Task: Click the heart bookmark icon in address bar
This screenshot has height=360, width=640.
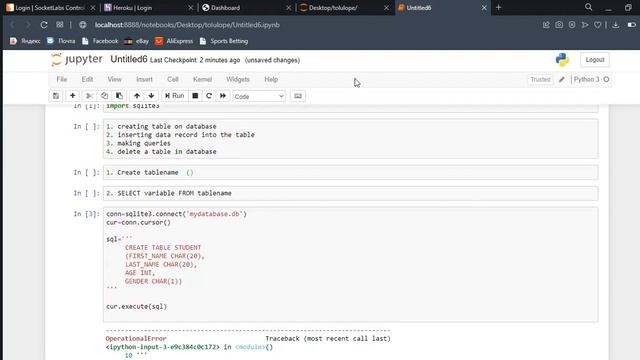Action: pyautogui.click(x=598, y=25)
